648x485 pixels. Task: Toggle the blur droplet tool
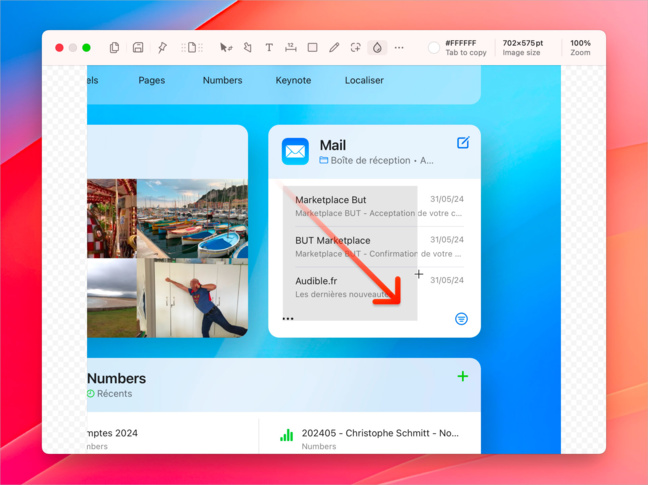[x=377, y=48]
